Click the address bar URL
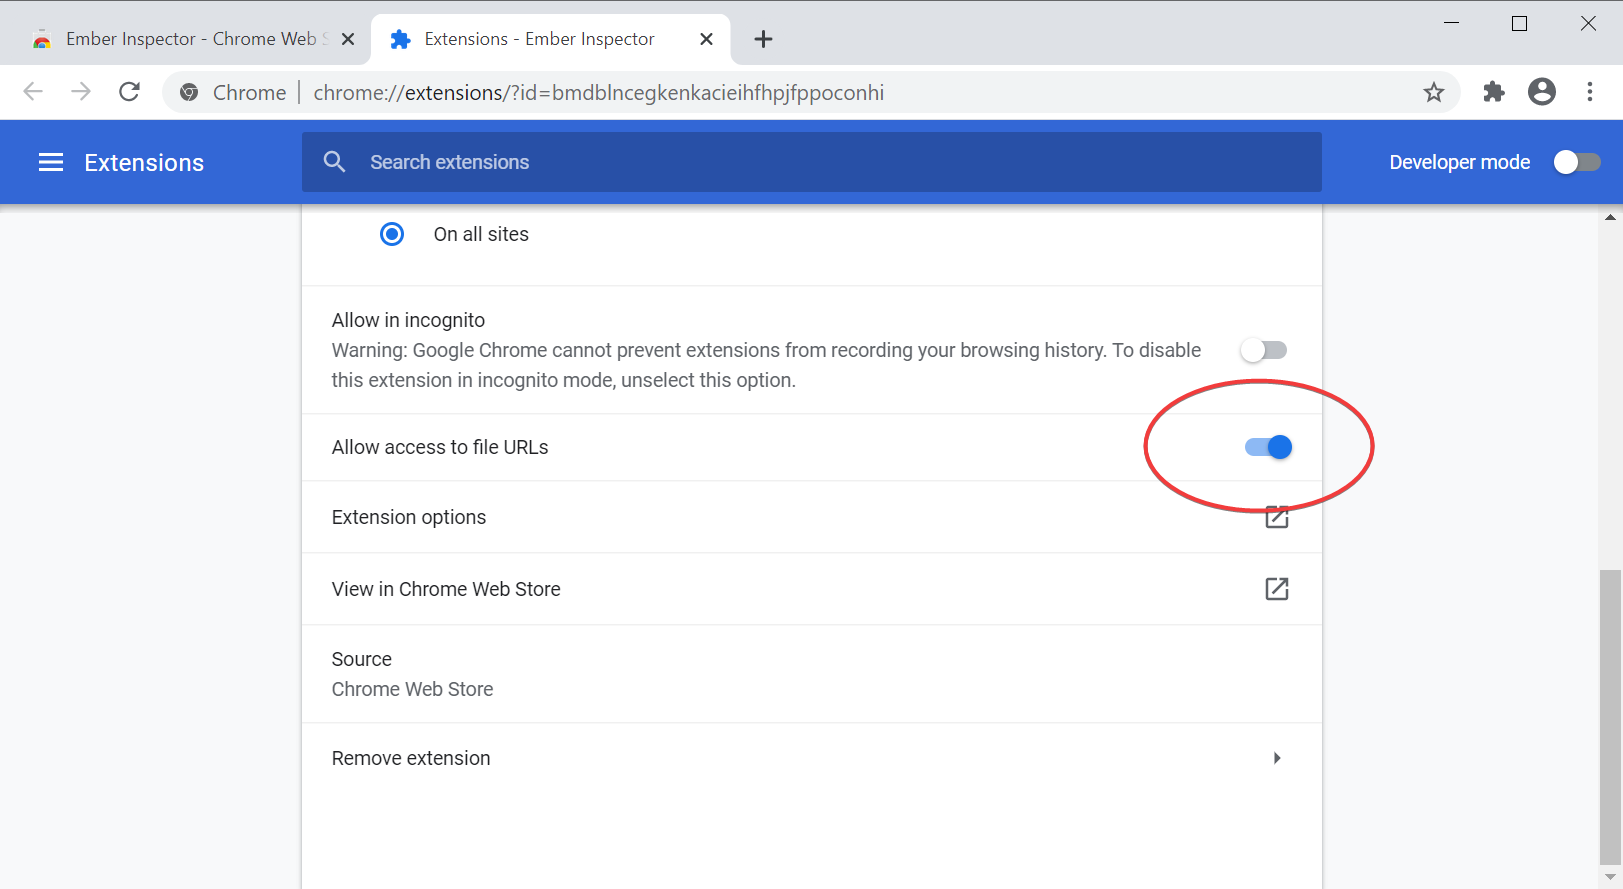1623x889 pixels. 598,93
